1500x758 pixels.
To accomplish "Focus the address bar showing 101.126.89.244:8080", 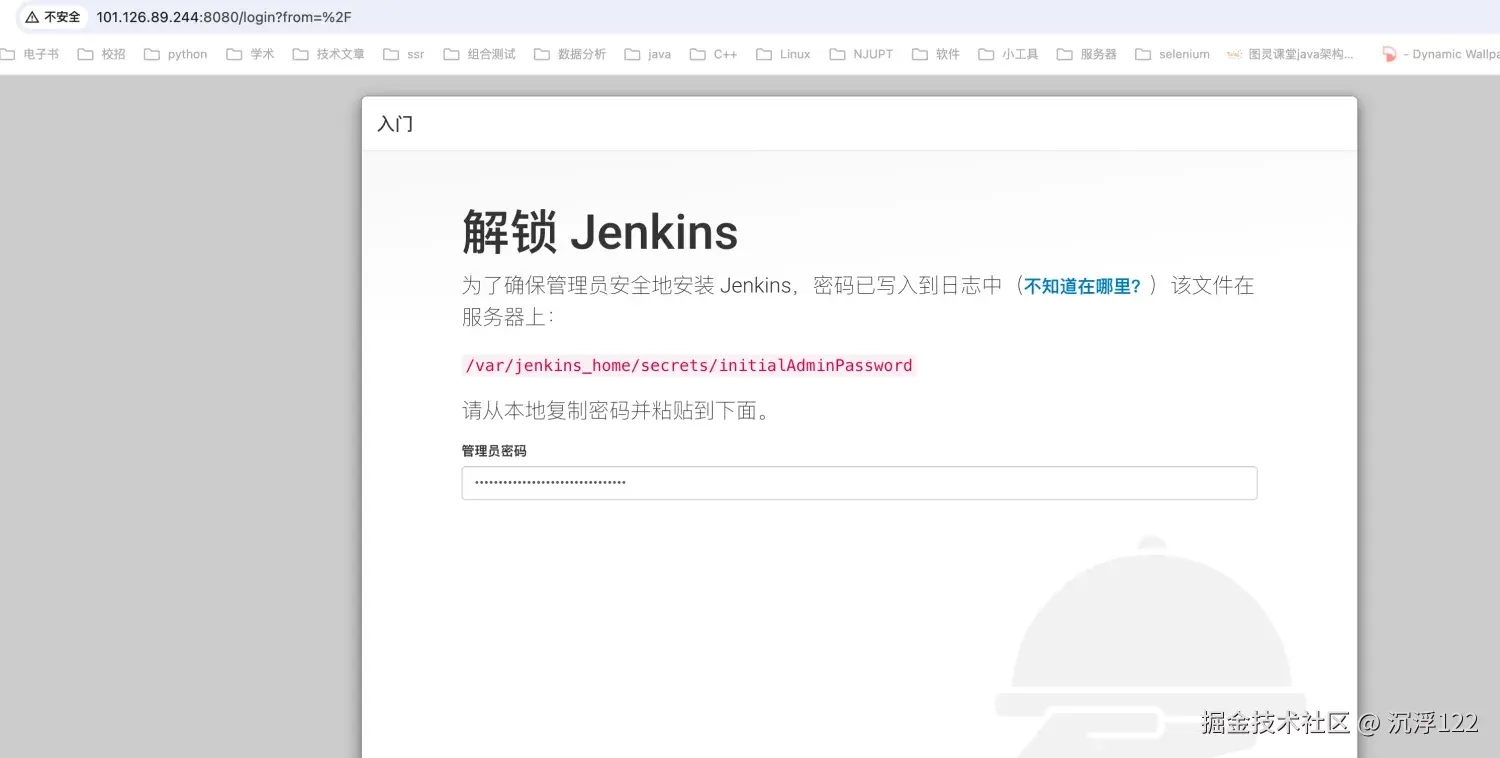I will pyautogui.click(x=224, y=17).
